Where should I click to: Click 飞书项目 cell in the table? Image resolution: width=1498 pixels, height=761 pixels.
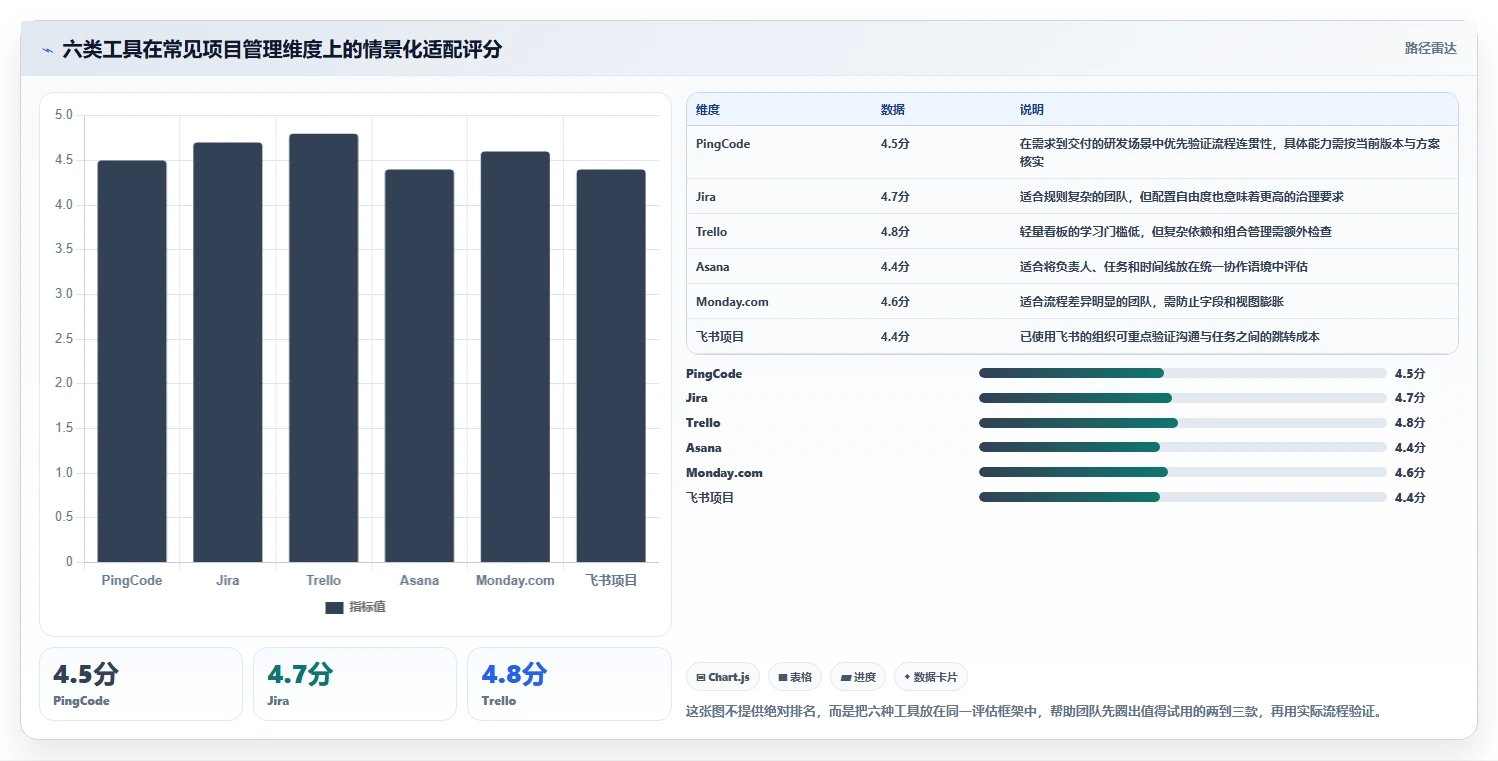[x=721, y=337]
